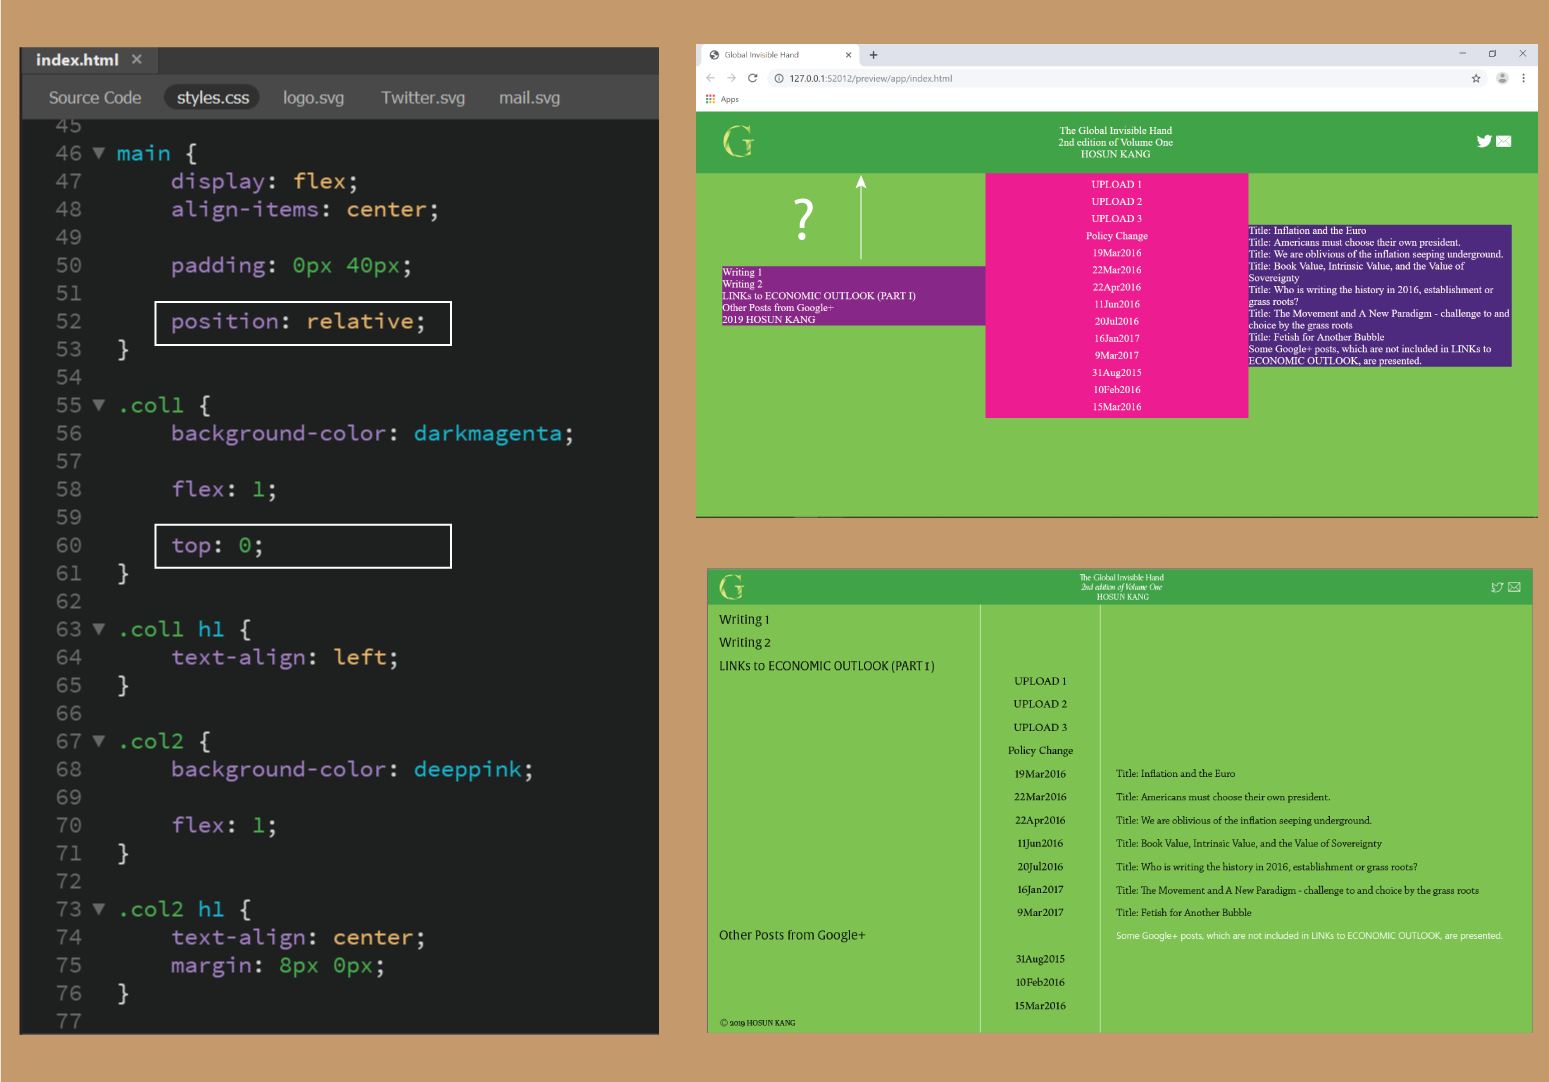Close the index.html editor tab
The width and height of the screenshot is (1549, 1082).
[x=137, y=60]
